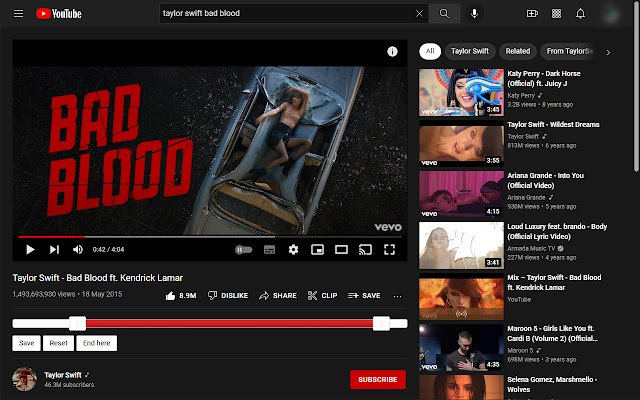This screenshot has height=400, width=640.
Task: Mute the video volume
Action: [x=78, y=249]
